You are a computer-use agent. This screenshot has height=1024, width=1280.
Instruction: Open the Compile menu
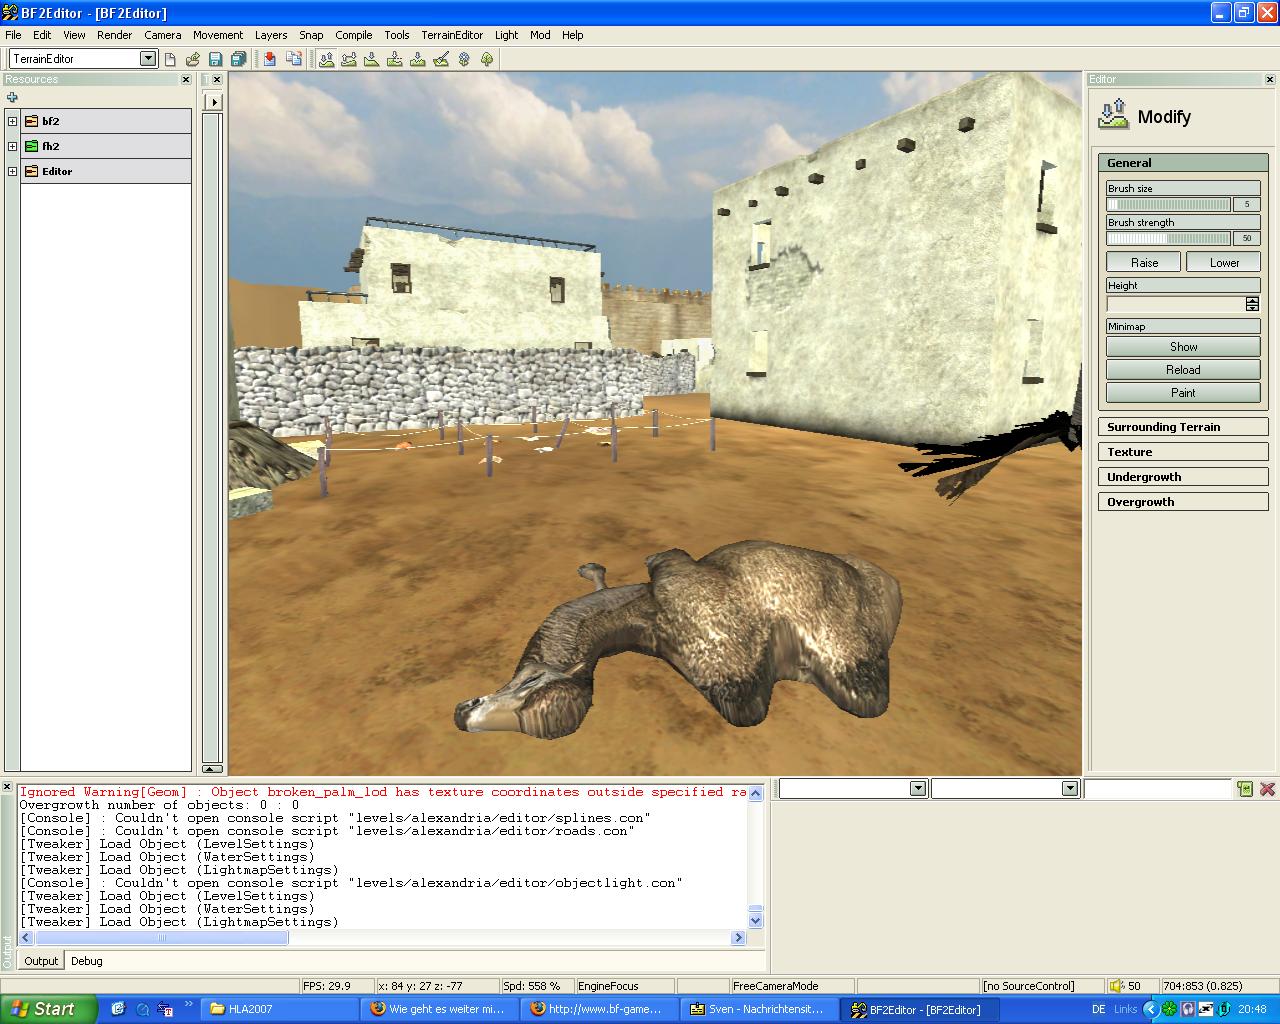tap(353, 35)
